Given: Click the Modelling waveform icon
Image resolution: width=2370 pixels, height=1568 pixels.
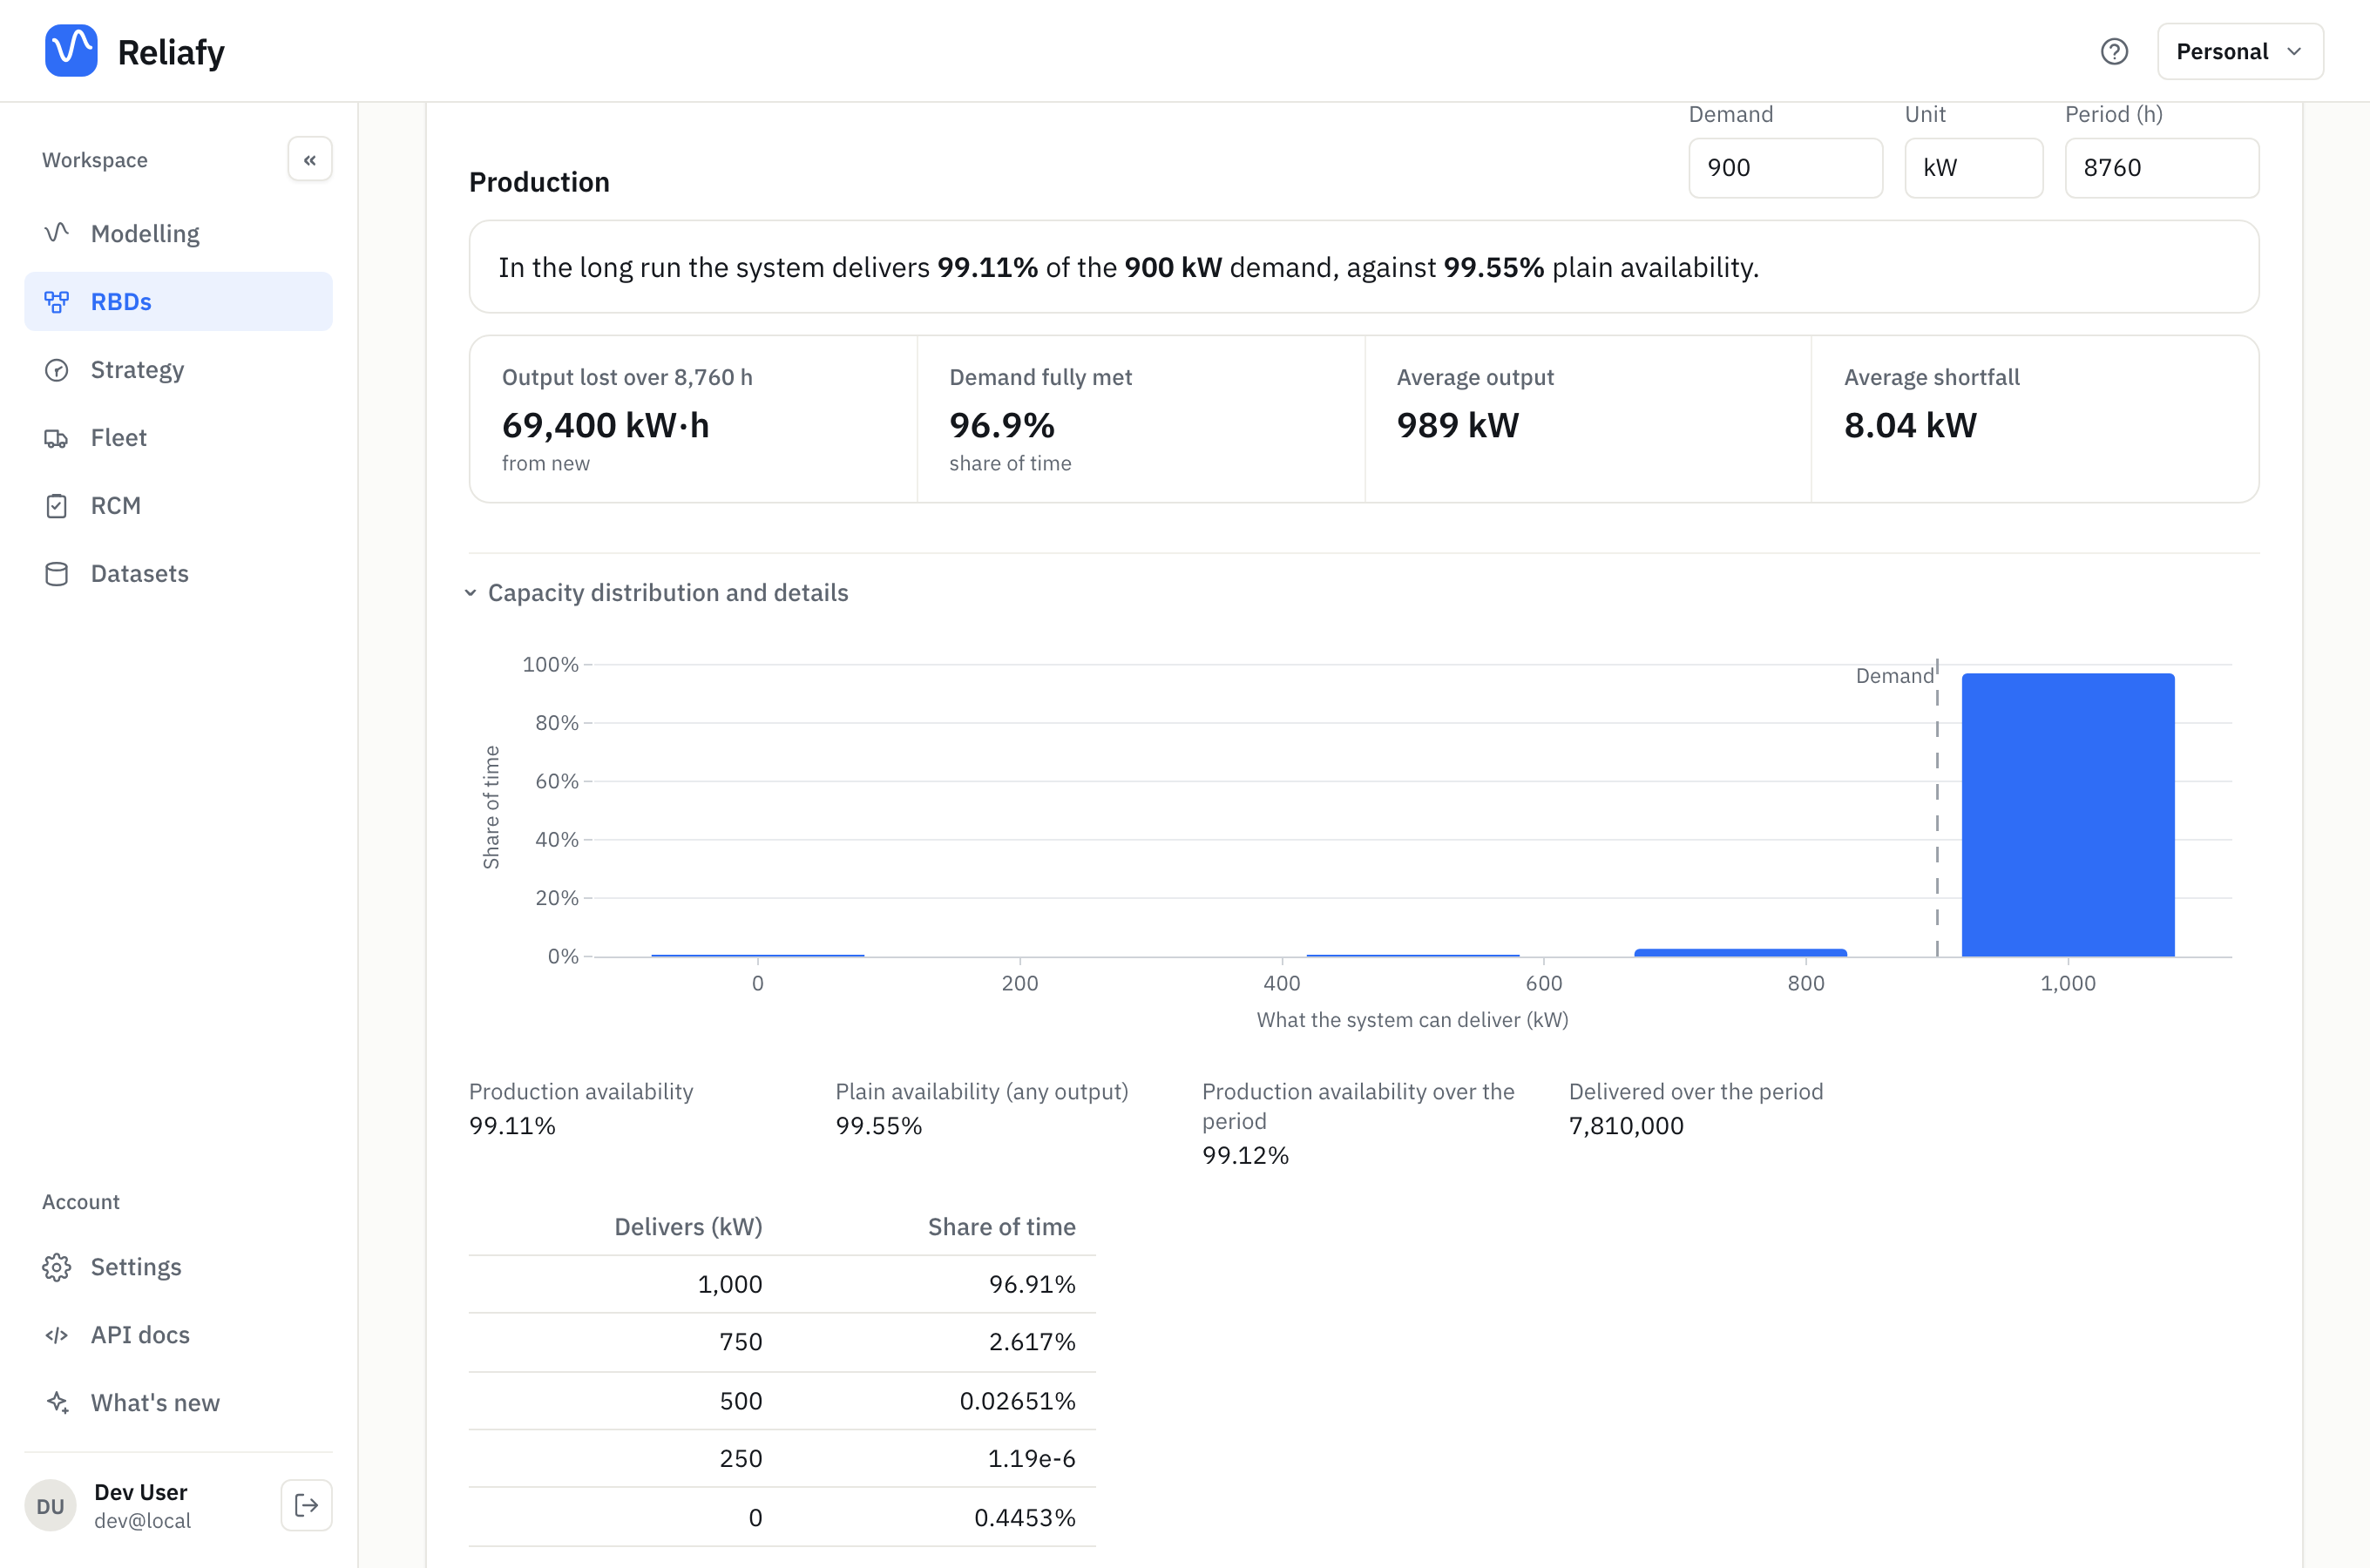Looking at the screenshot, I should (57, 233).
